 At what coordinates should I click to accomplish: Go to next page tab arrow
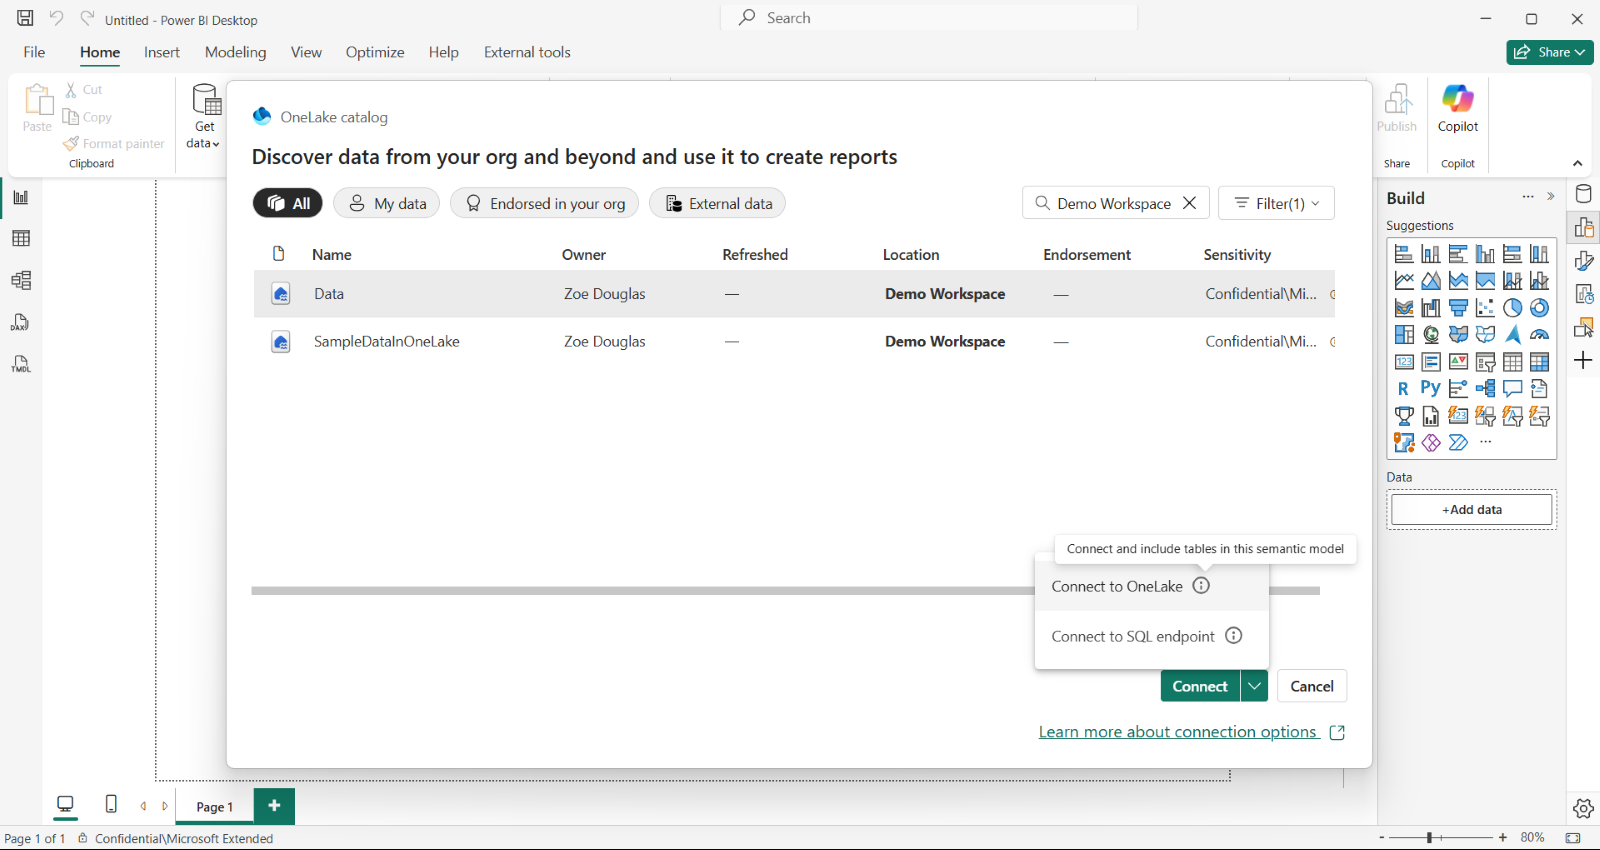pos(165,806)
